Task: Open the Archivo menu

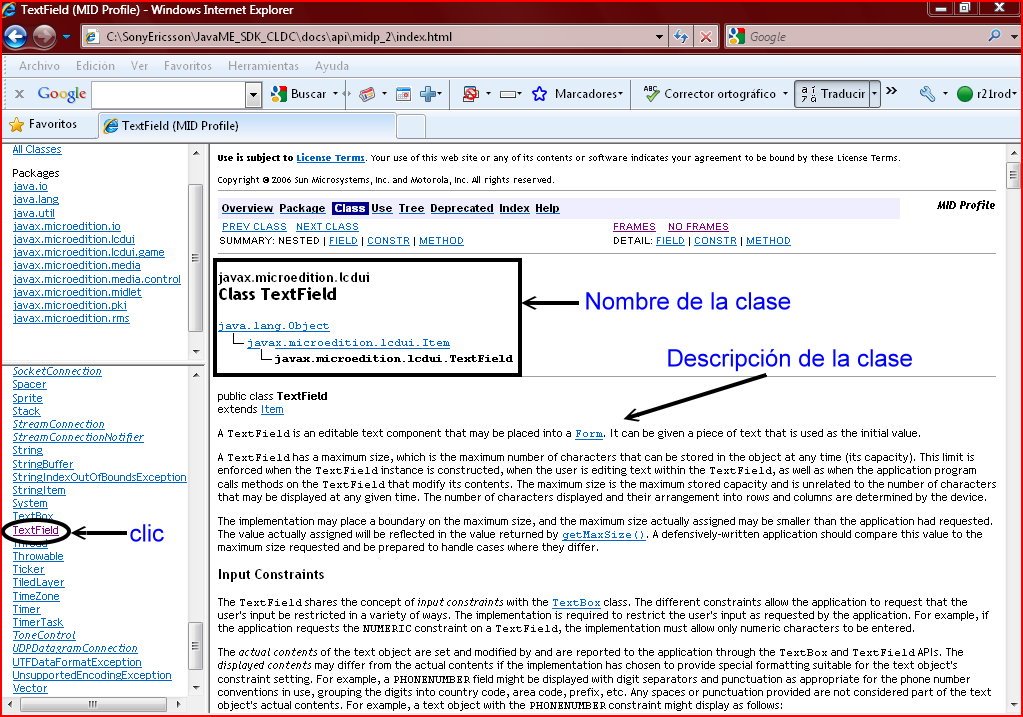Action: coord(39,66)
